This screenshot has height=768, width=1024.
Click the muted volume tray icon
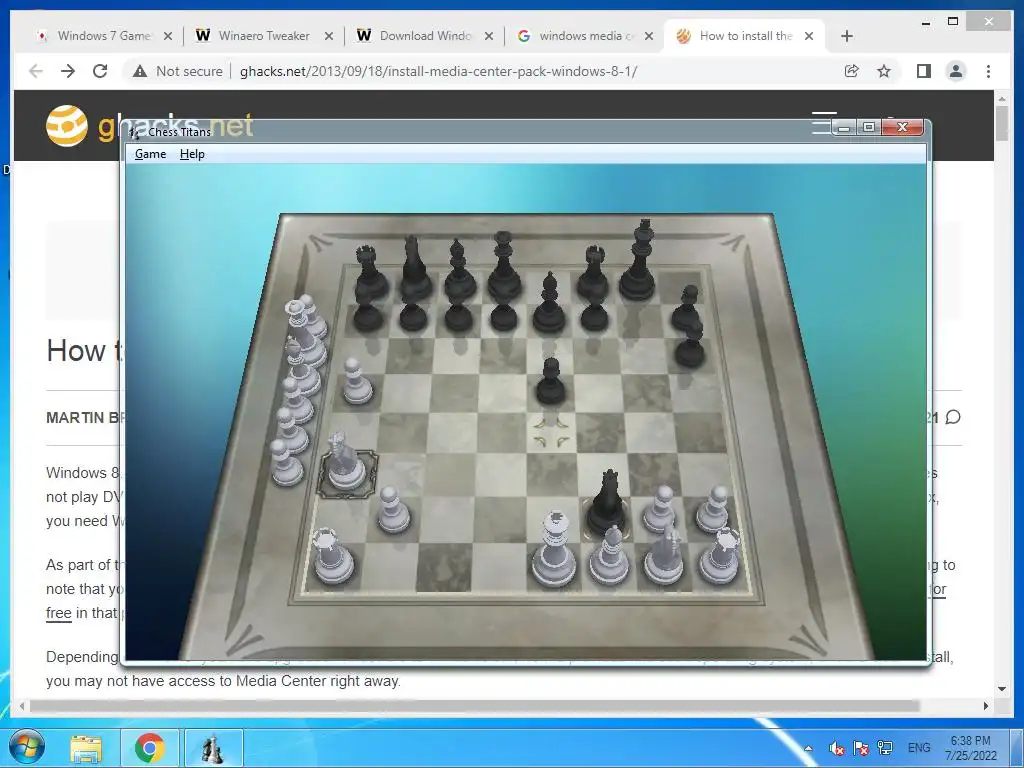[837, 748]
